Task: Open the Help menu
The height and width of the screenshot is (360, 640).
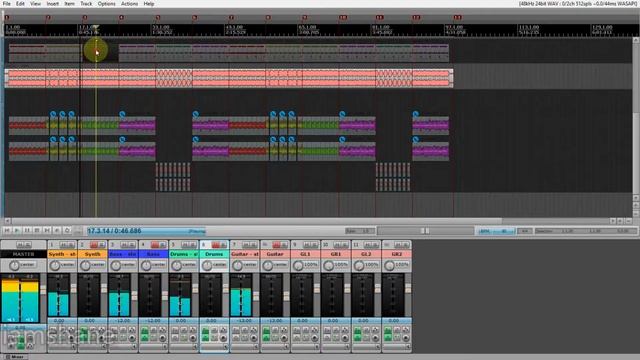Action: coord(149,4)
